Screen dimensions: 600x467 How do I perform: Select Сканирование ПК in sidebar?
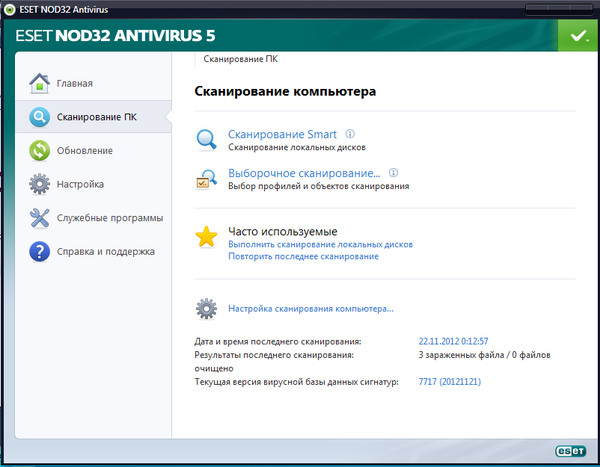tap(93, 117)
